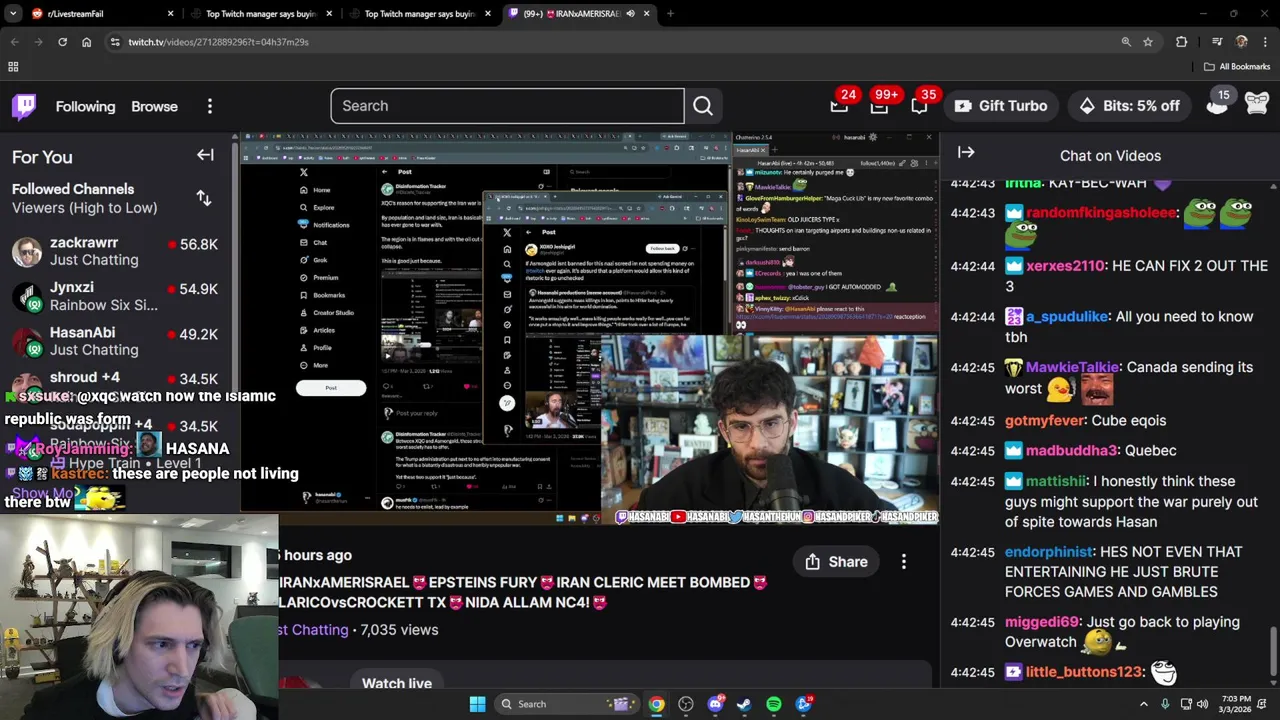The image size is (1280, 720).
Task: Go to the Twitch home logo
Action: click(24, 106)
